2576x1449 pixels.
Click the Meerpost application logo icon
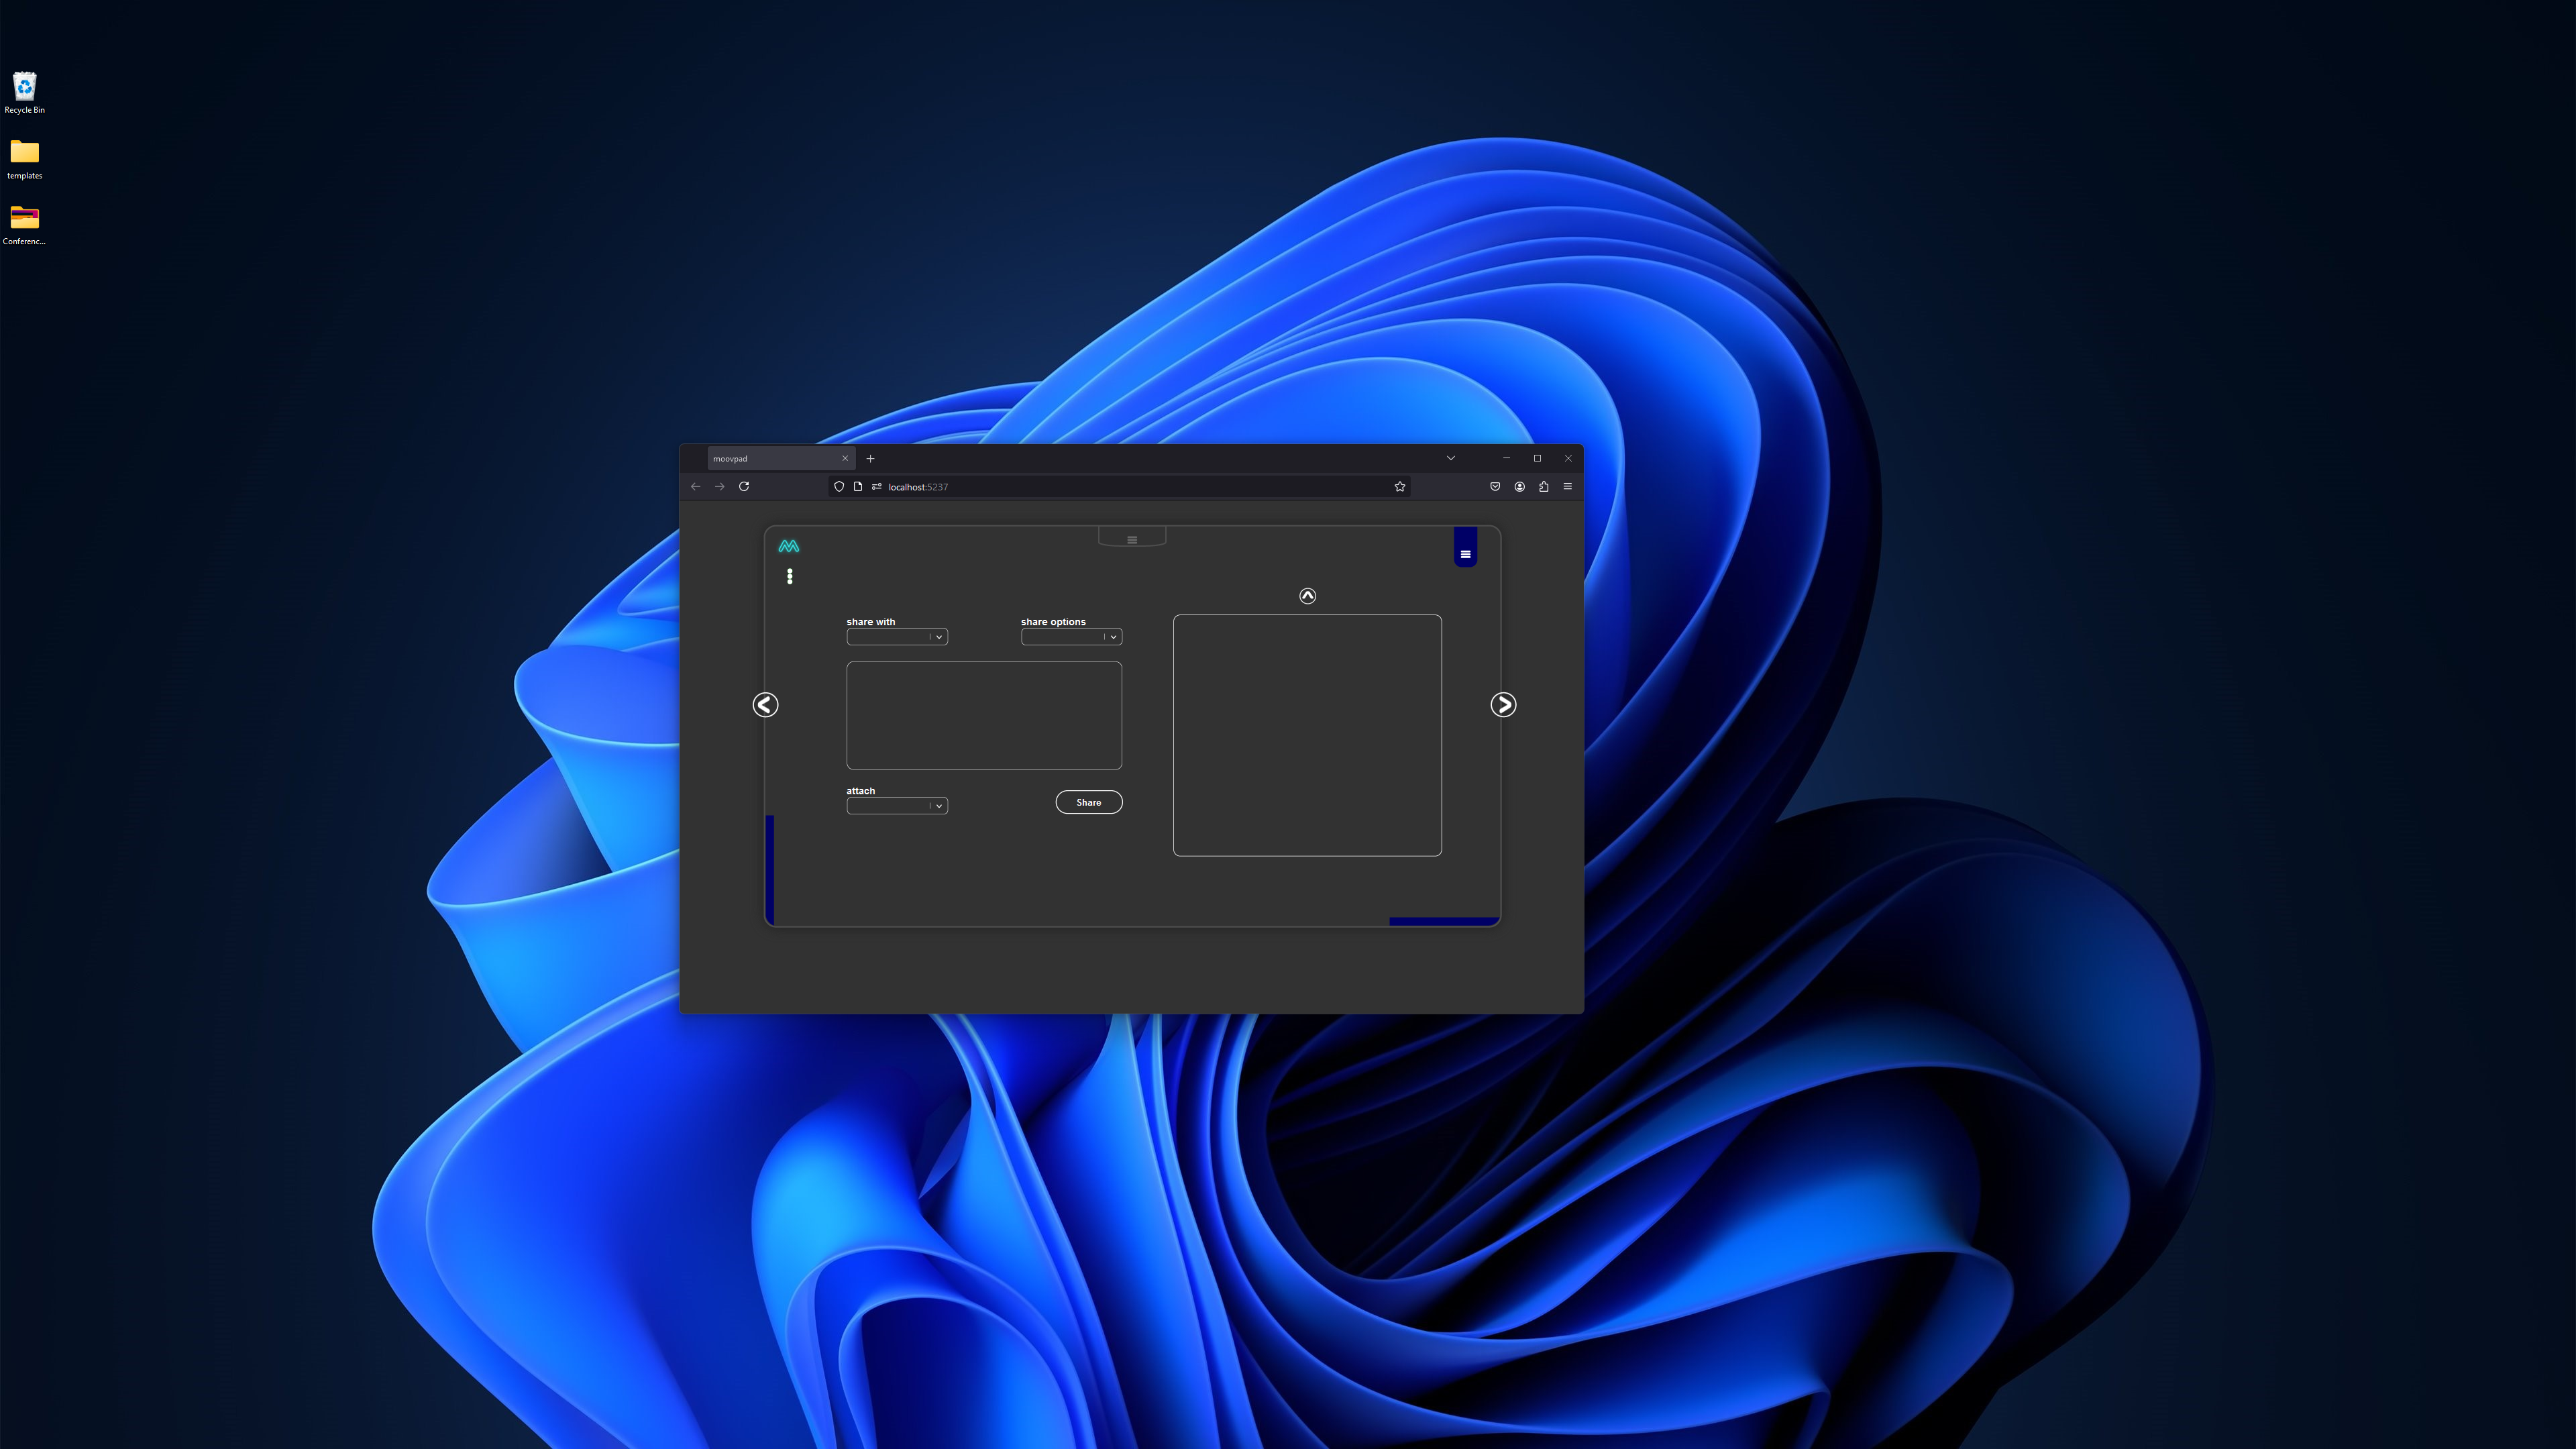click(788, 545)
